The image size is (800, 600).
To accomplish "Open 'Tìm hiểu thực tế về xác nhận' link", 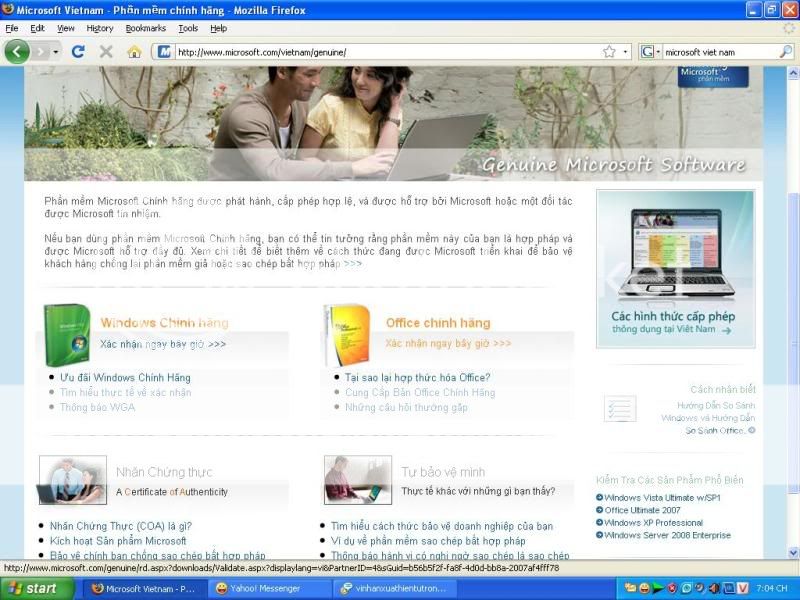I will pyautogui.click(x=126, y=392).
